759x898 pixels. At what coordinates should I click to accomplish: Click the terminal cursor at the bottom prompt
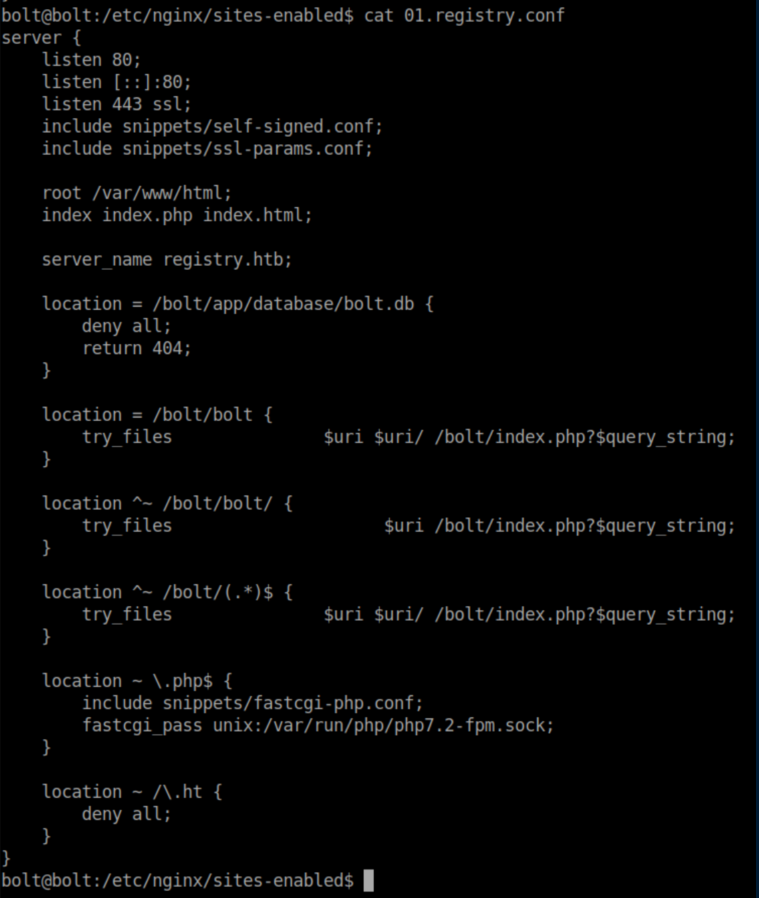368,880
